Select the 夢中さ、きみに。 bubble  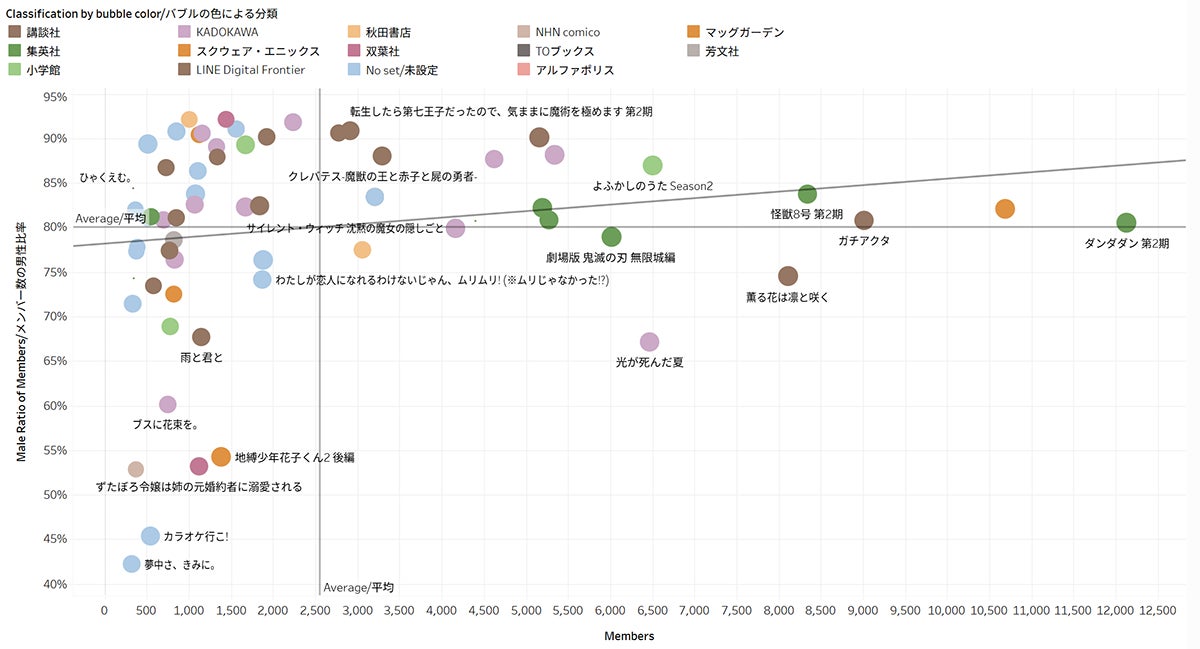(131, 564)
